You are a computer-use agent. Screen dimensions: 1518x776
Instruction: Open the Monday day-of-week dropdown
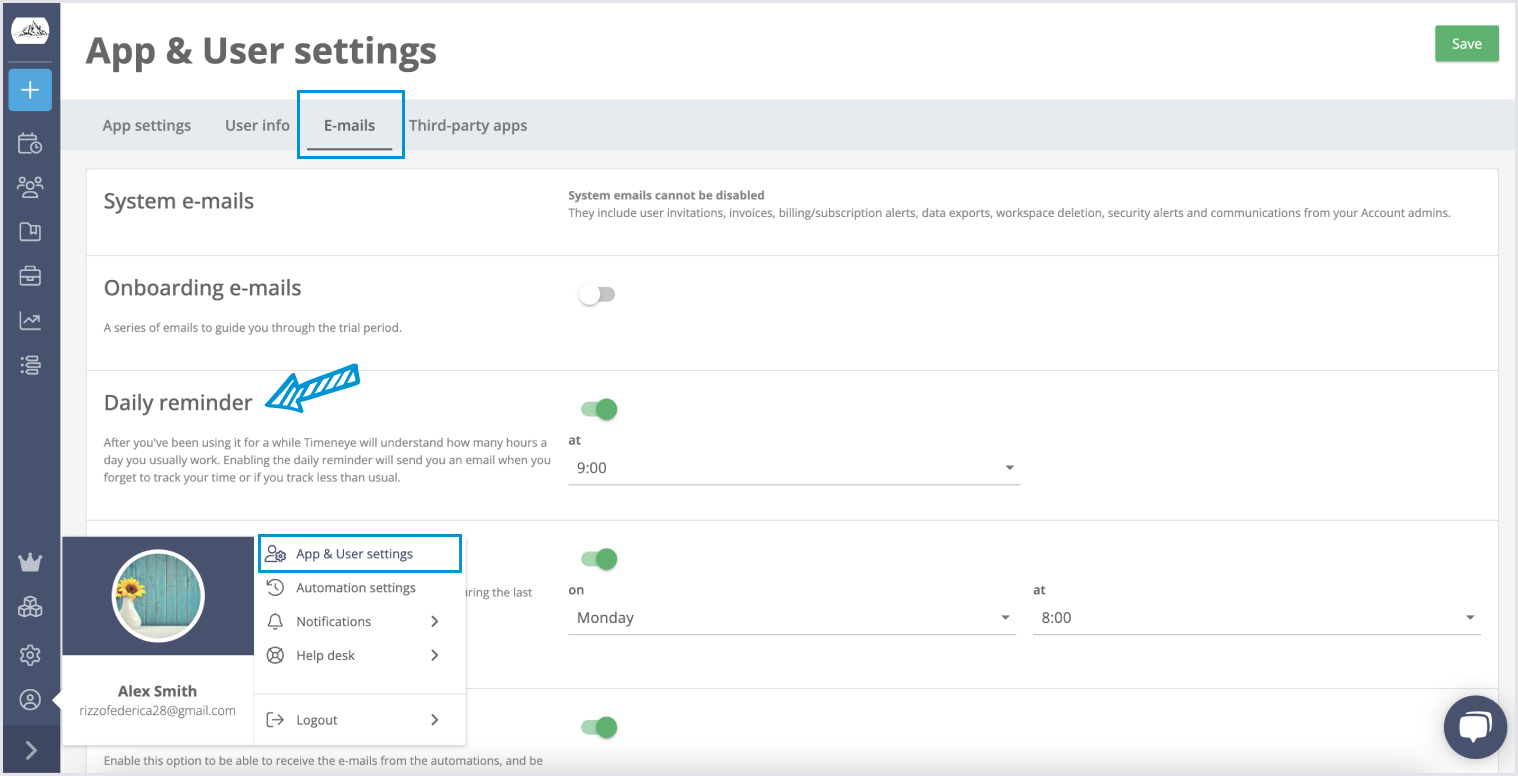[794, 618]
